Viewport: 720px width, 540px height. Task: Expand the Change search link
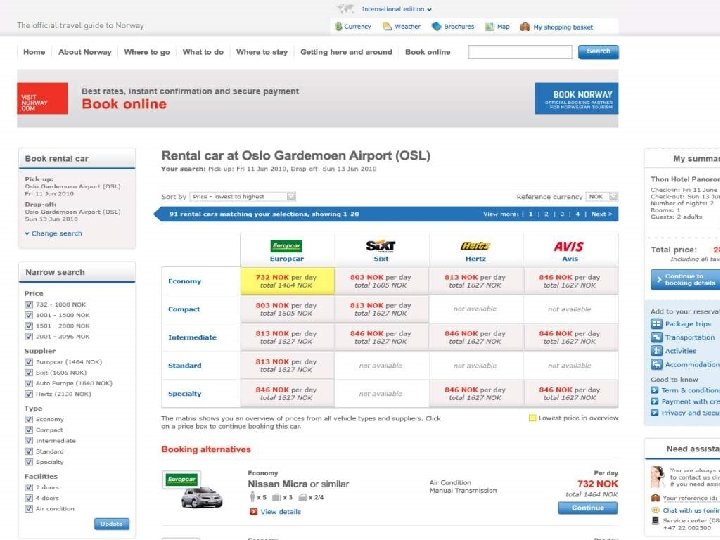click(54, 233)
